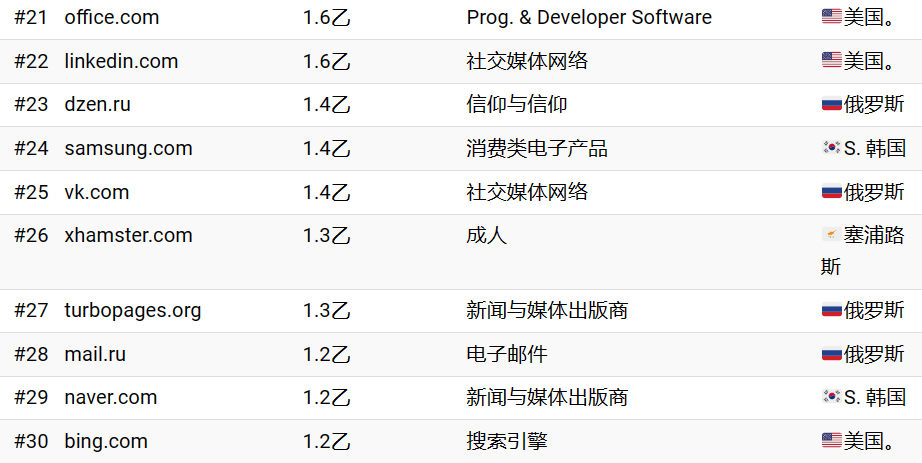Visit the naver.com domain link

pos(110,397)
